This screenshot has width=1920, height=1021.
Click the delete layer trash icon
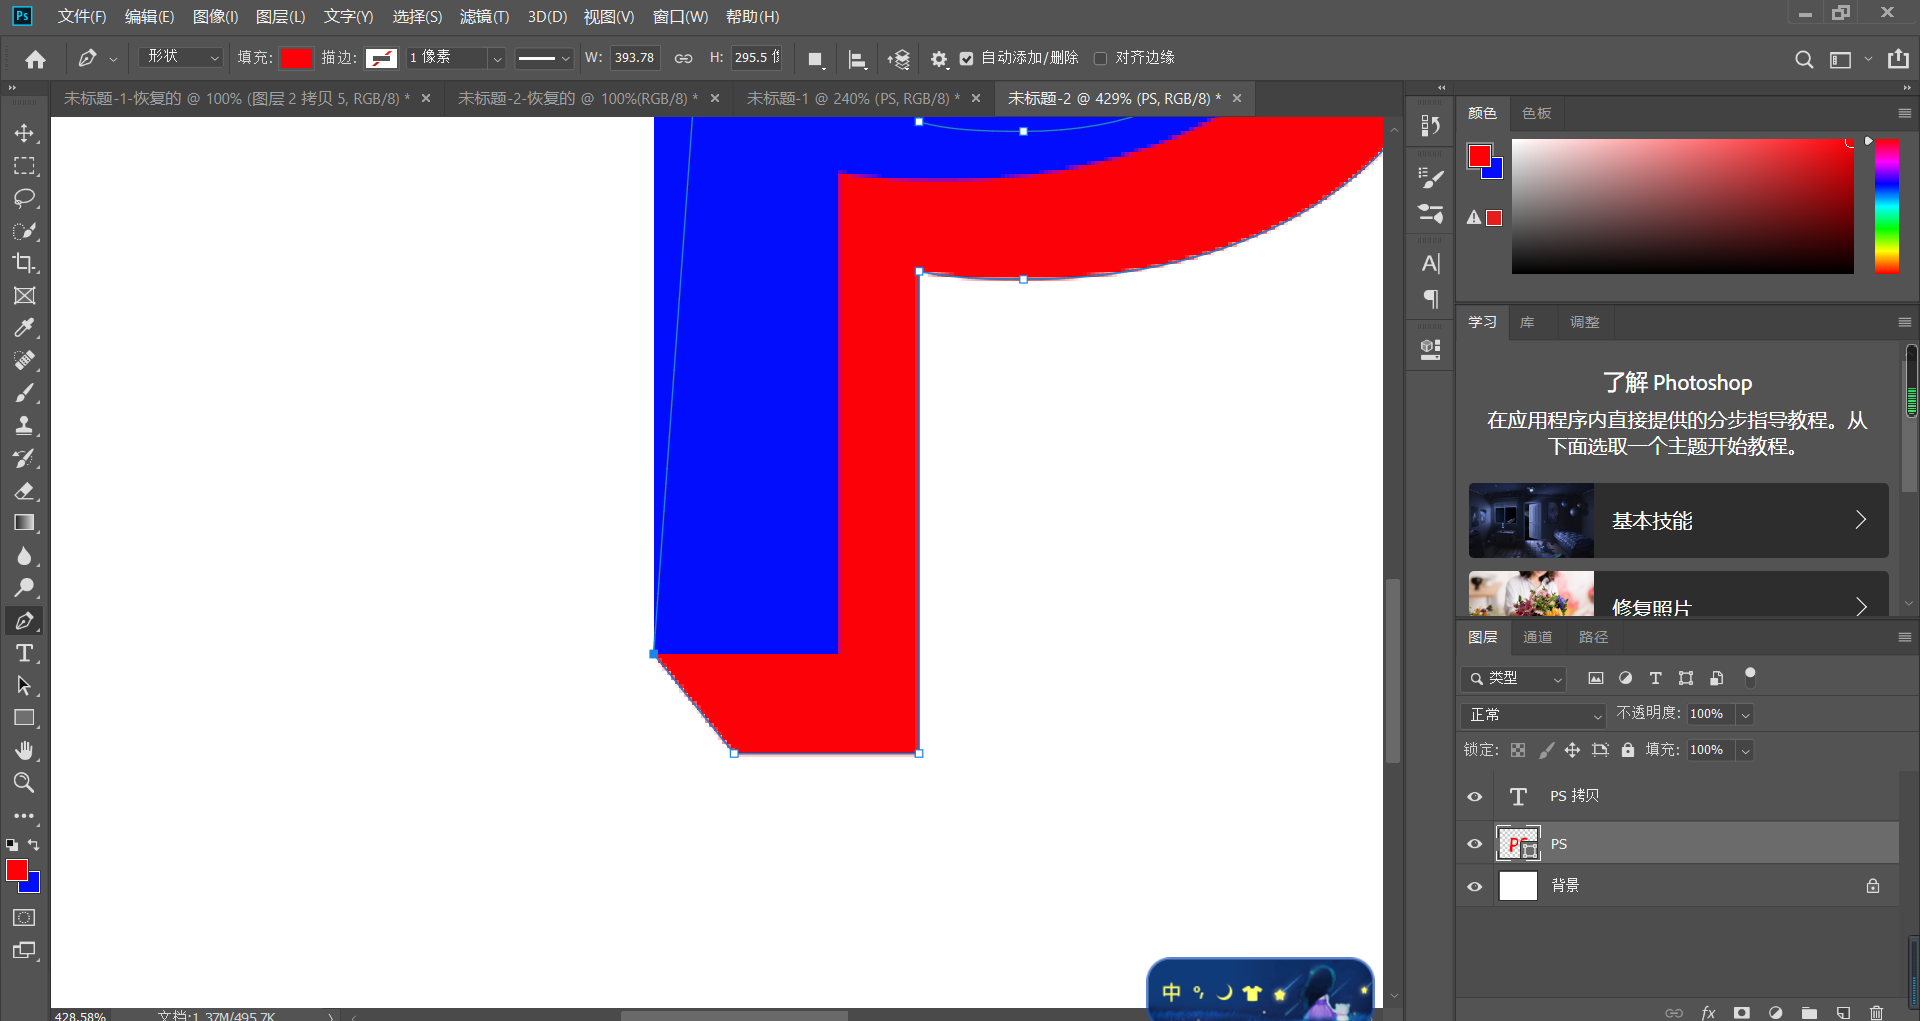(x=1876, y=1012)
